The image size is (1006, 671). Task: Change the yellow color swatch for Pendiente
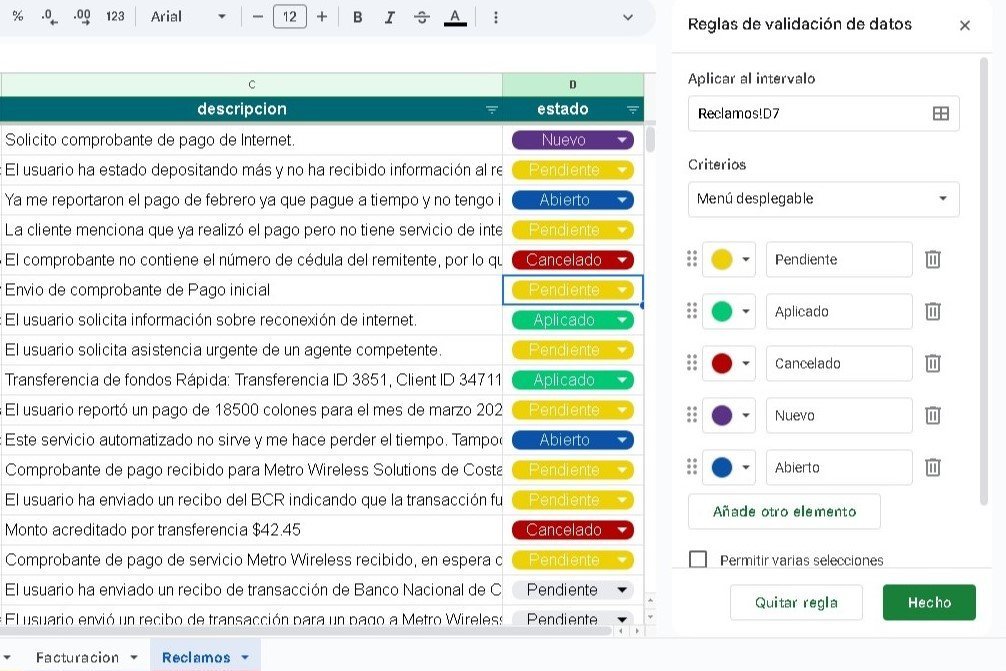pyautogui.click(x=730, y=260)
